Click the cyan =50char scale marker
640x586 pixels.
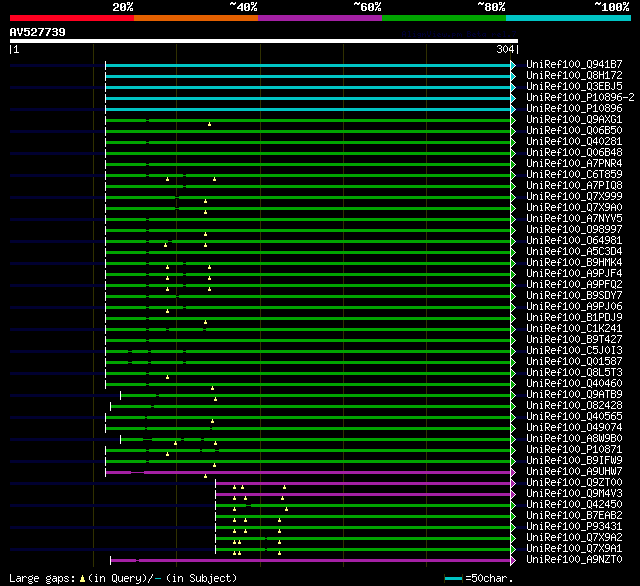453,578
